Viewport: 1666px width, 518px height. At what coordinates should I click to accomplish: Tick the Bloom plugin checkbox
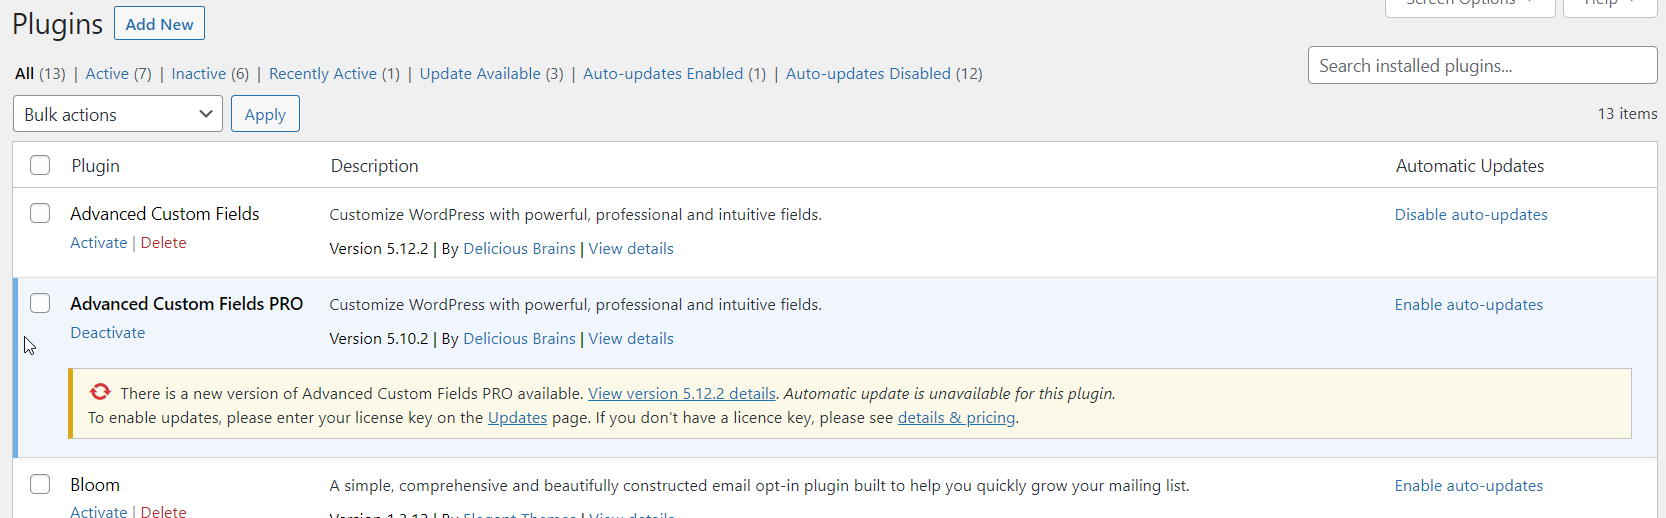(x=40, y=484)
